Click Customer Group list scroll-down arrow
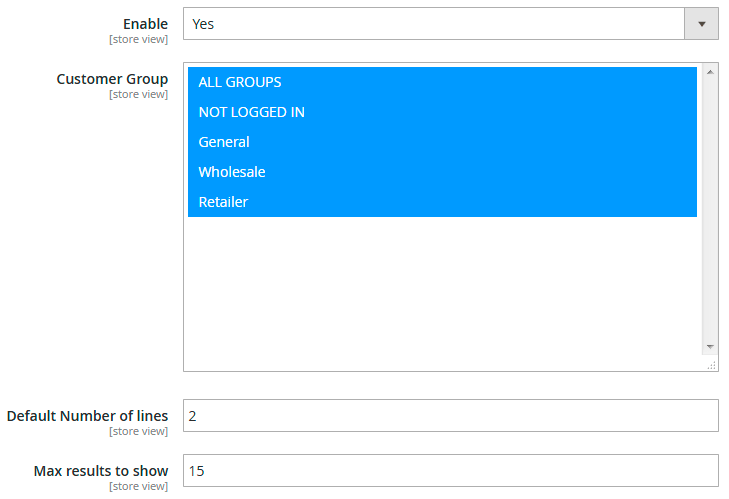The width and height of the screenshot is (729, 499). (x=710, y=346)
